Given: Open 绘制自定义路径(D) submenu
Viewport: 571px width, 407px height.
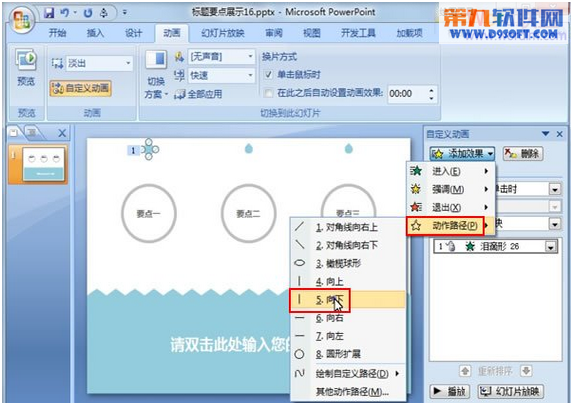Looking at the screenshot, I should click(348, 373).
